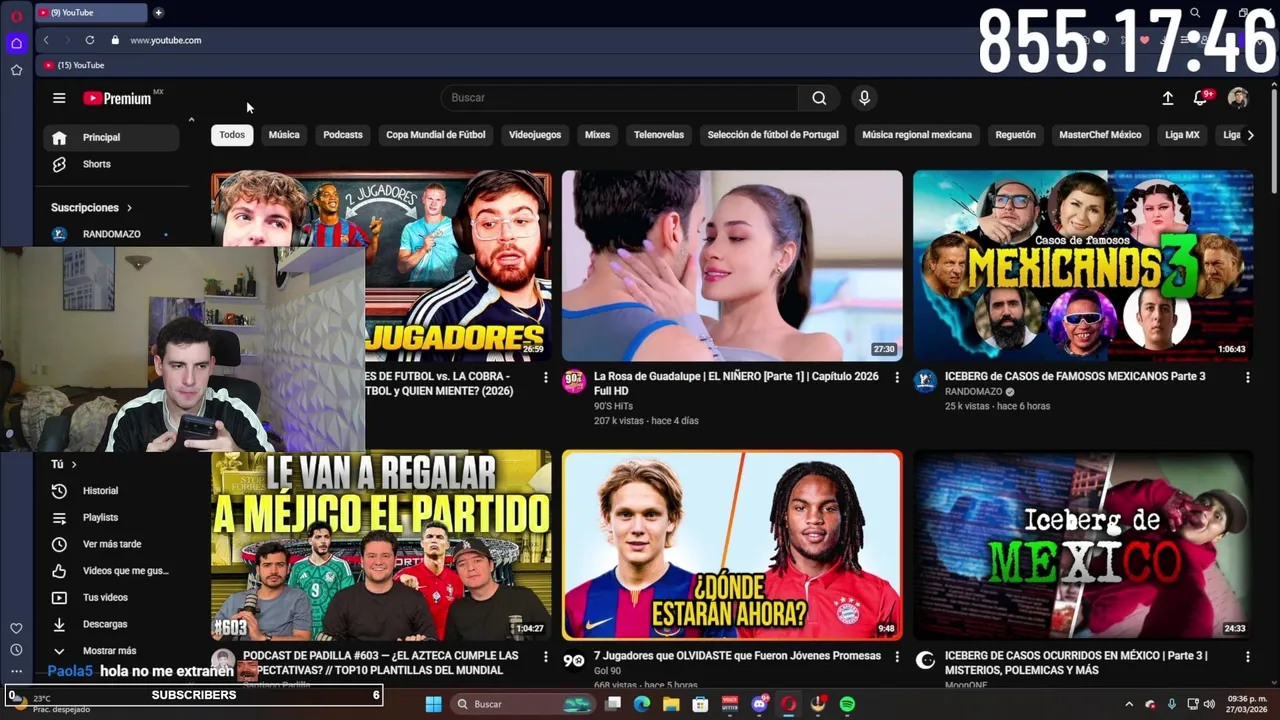Expand the Tú section chevron
Viewport: 1280px width, 720px height.
pos(73,464)
